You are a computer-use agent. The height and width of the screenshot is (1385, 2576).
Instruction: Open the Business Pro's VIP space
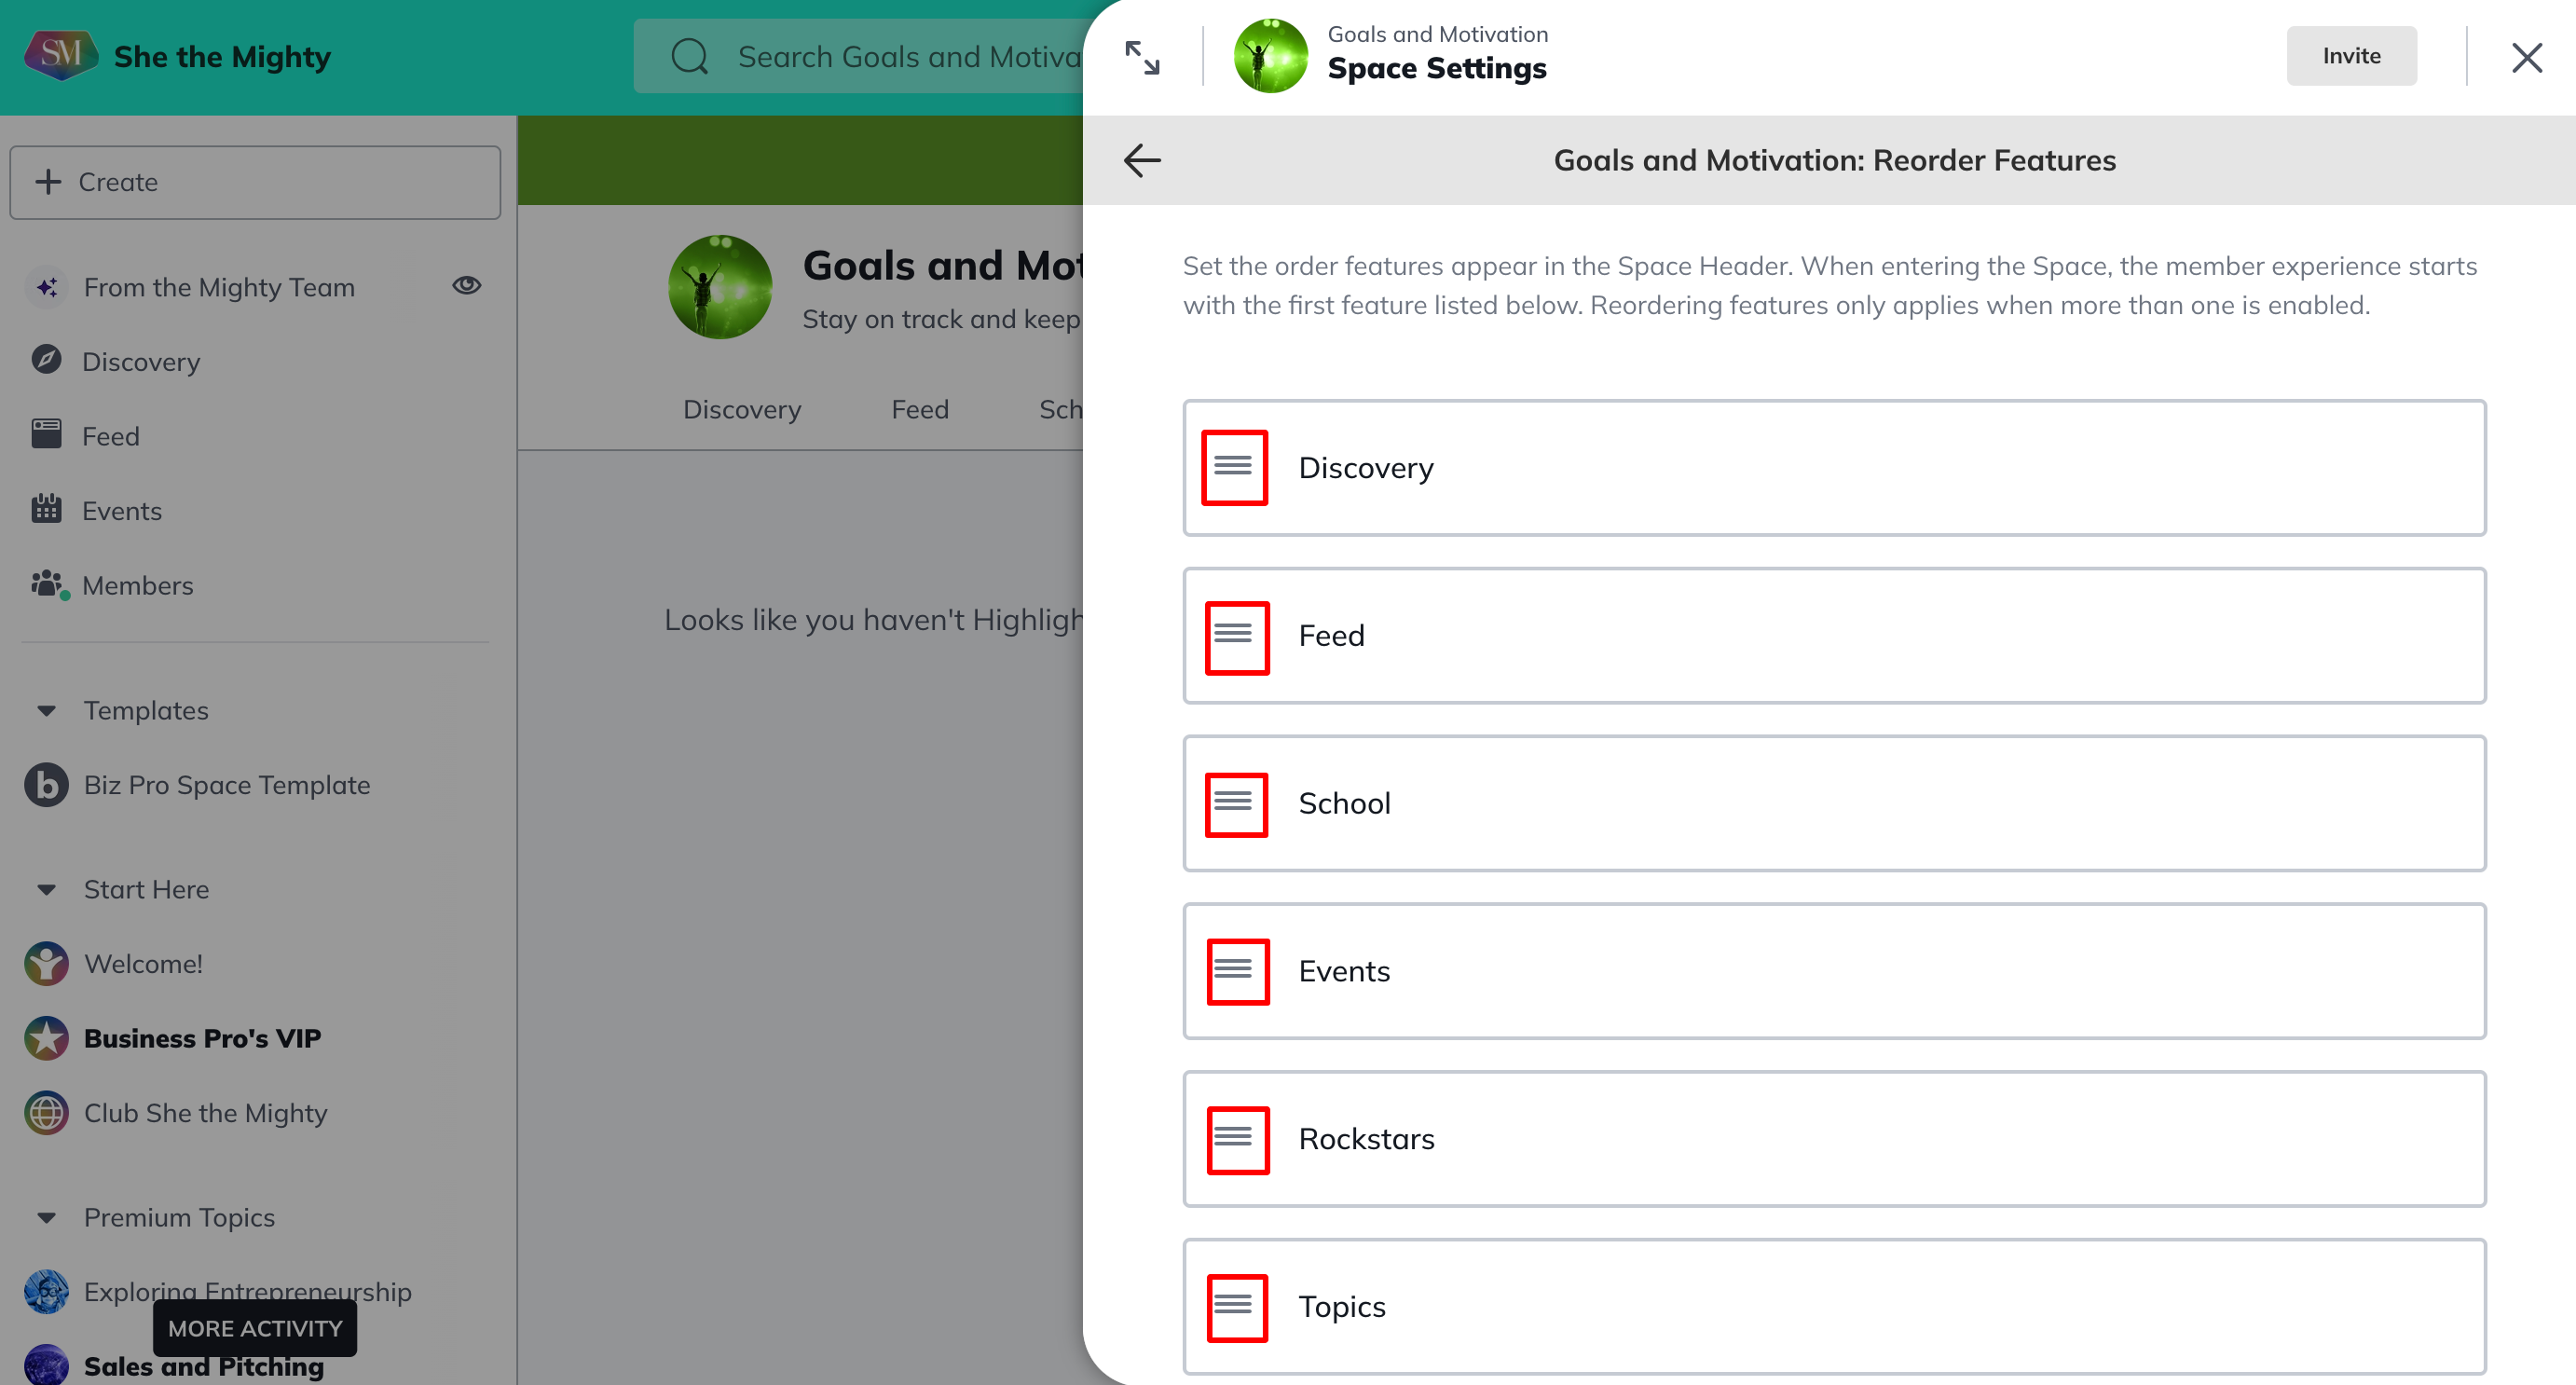click(x=202, y=1038)
